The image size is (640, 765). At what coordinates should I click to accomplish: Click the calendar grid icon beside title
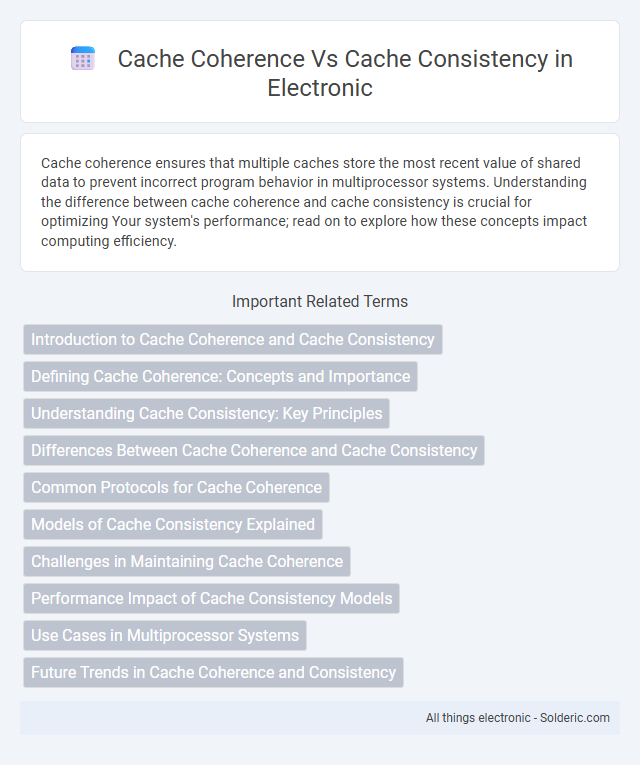point(83,59)
